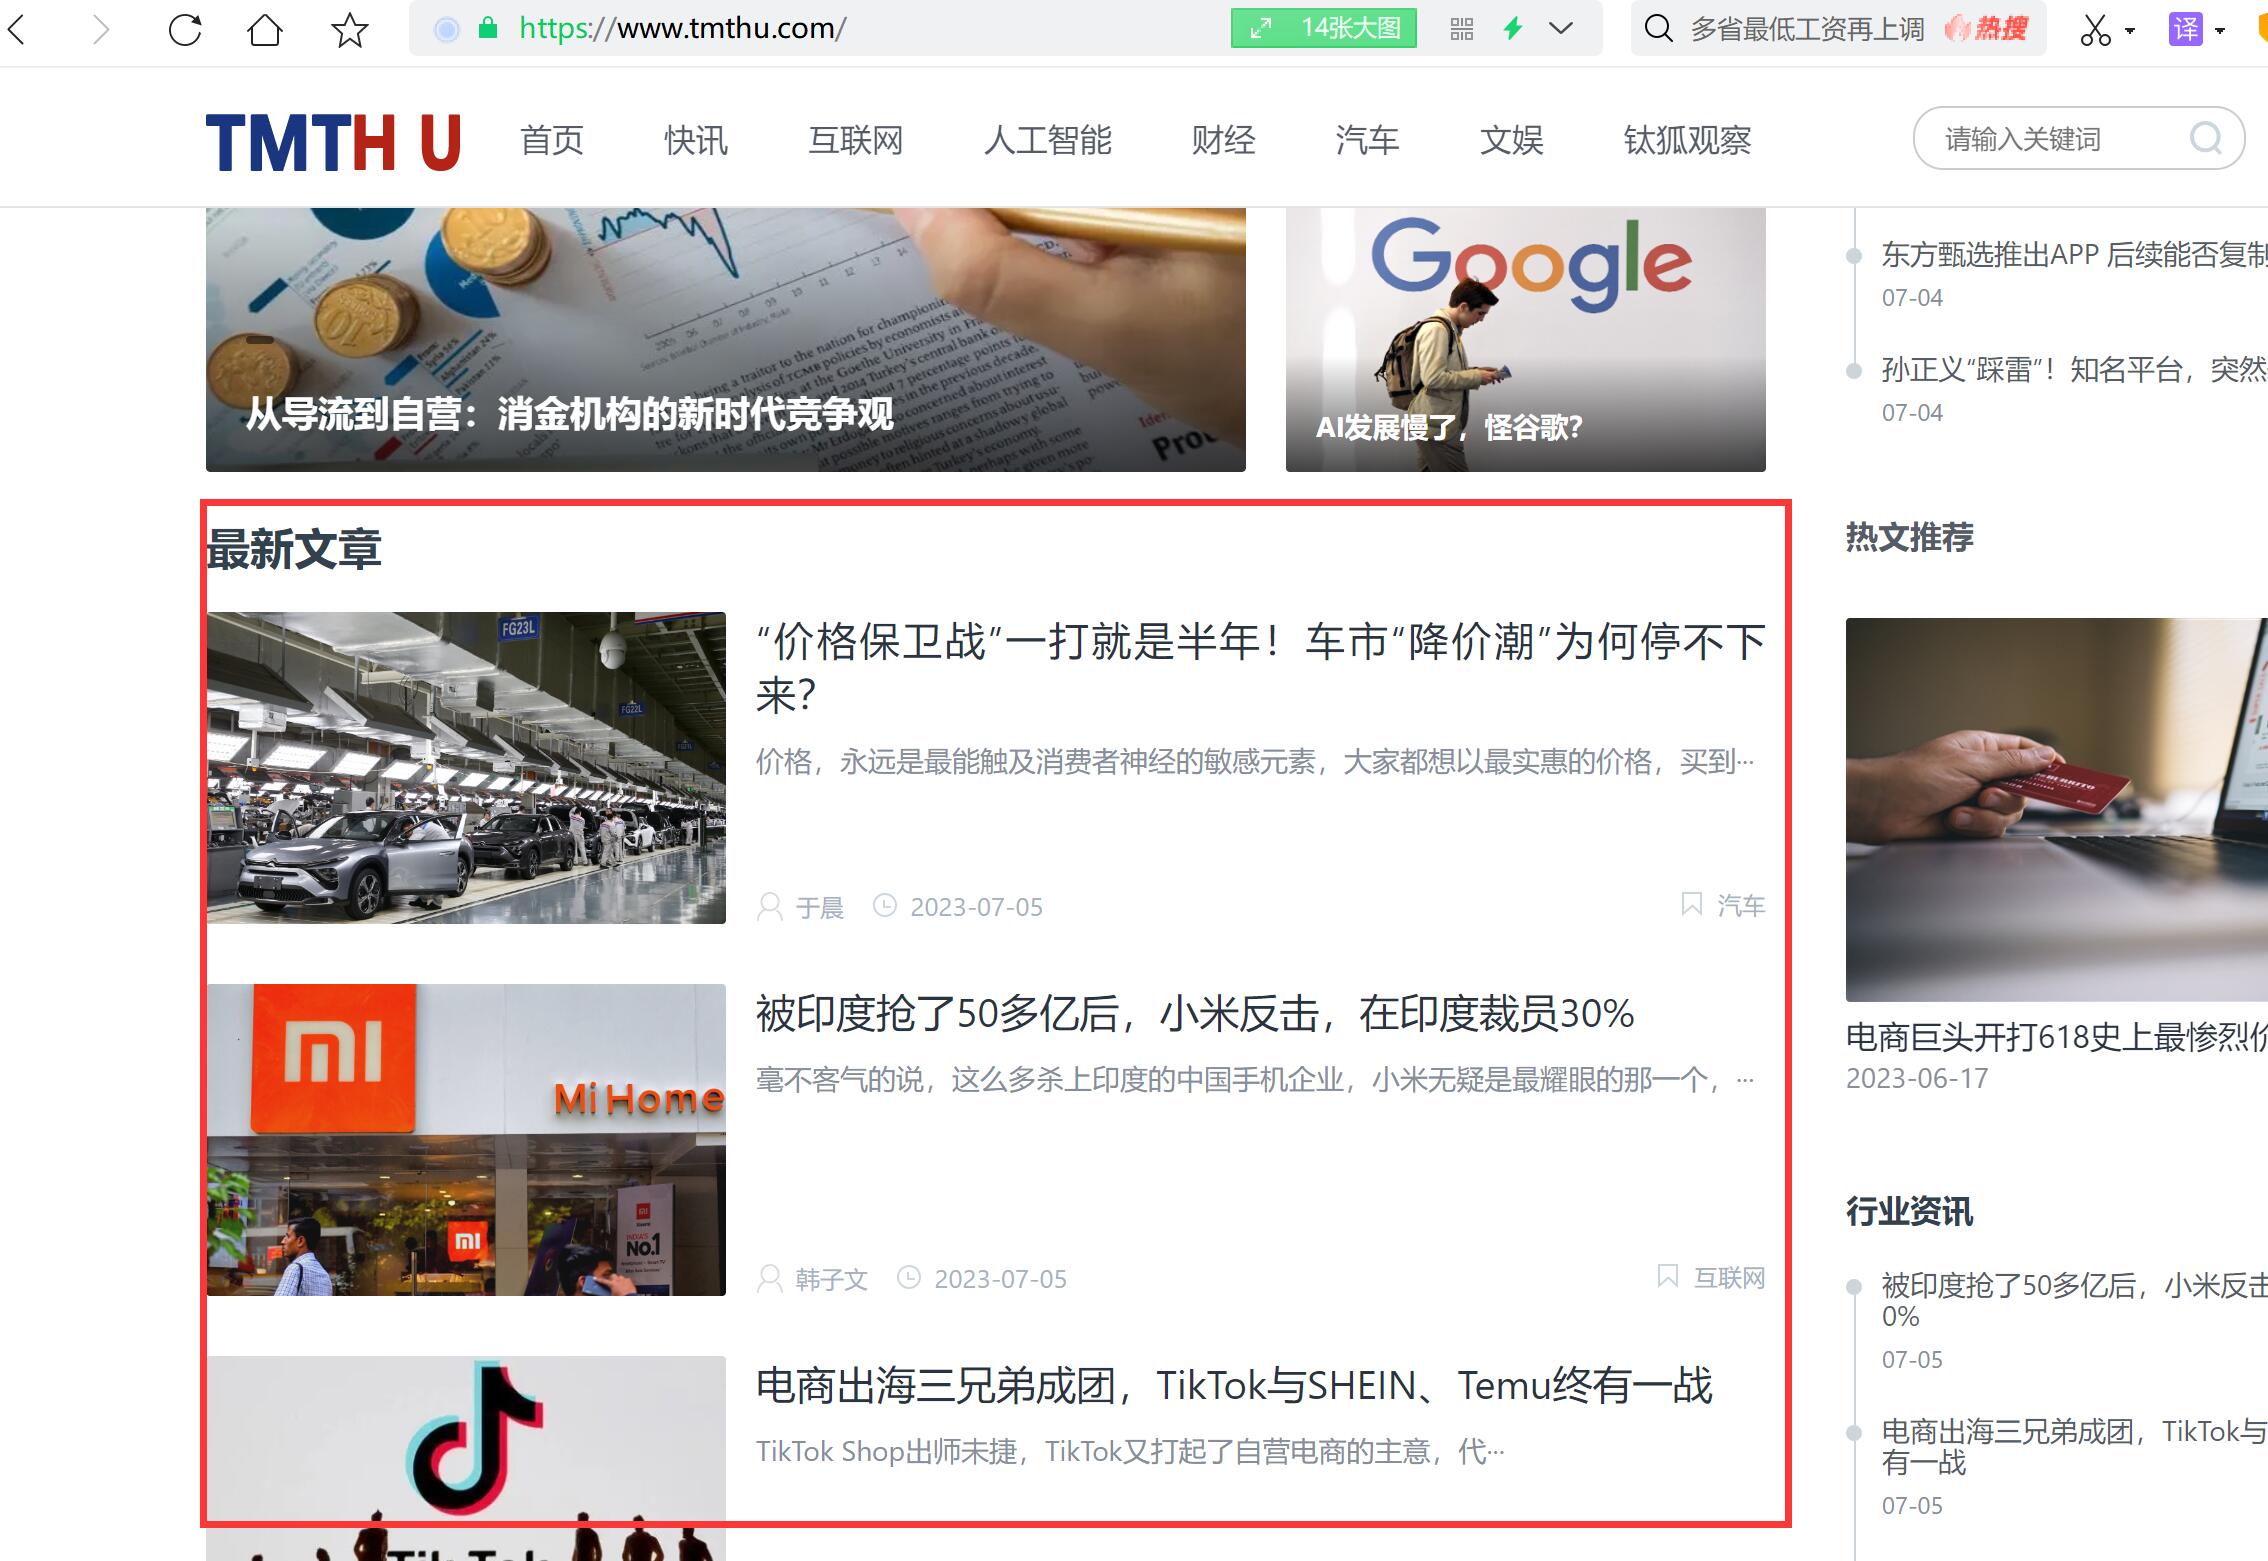Click the scissors screenshot tool icon
The height and width of the screenshot is (1561, 2268).
(x=2095, y=29)
